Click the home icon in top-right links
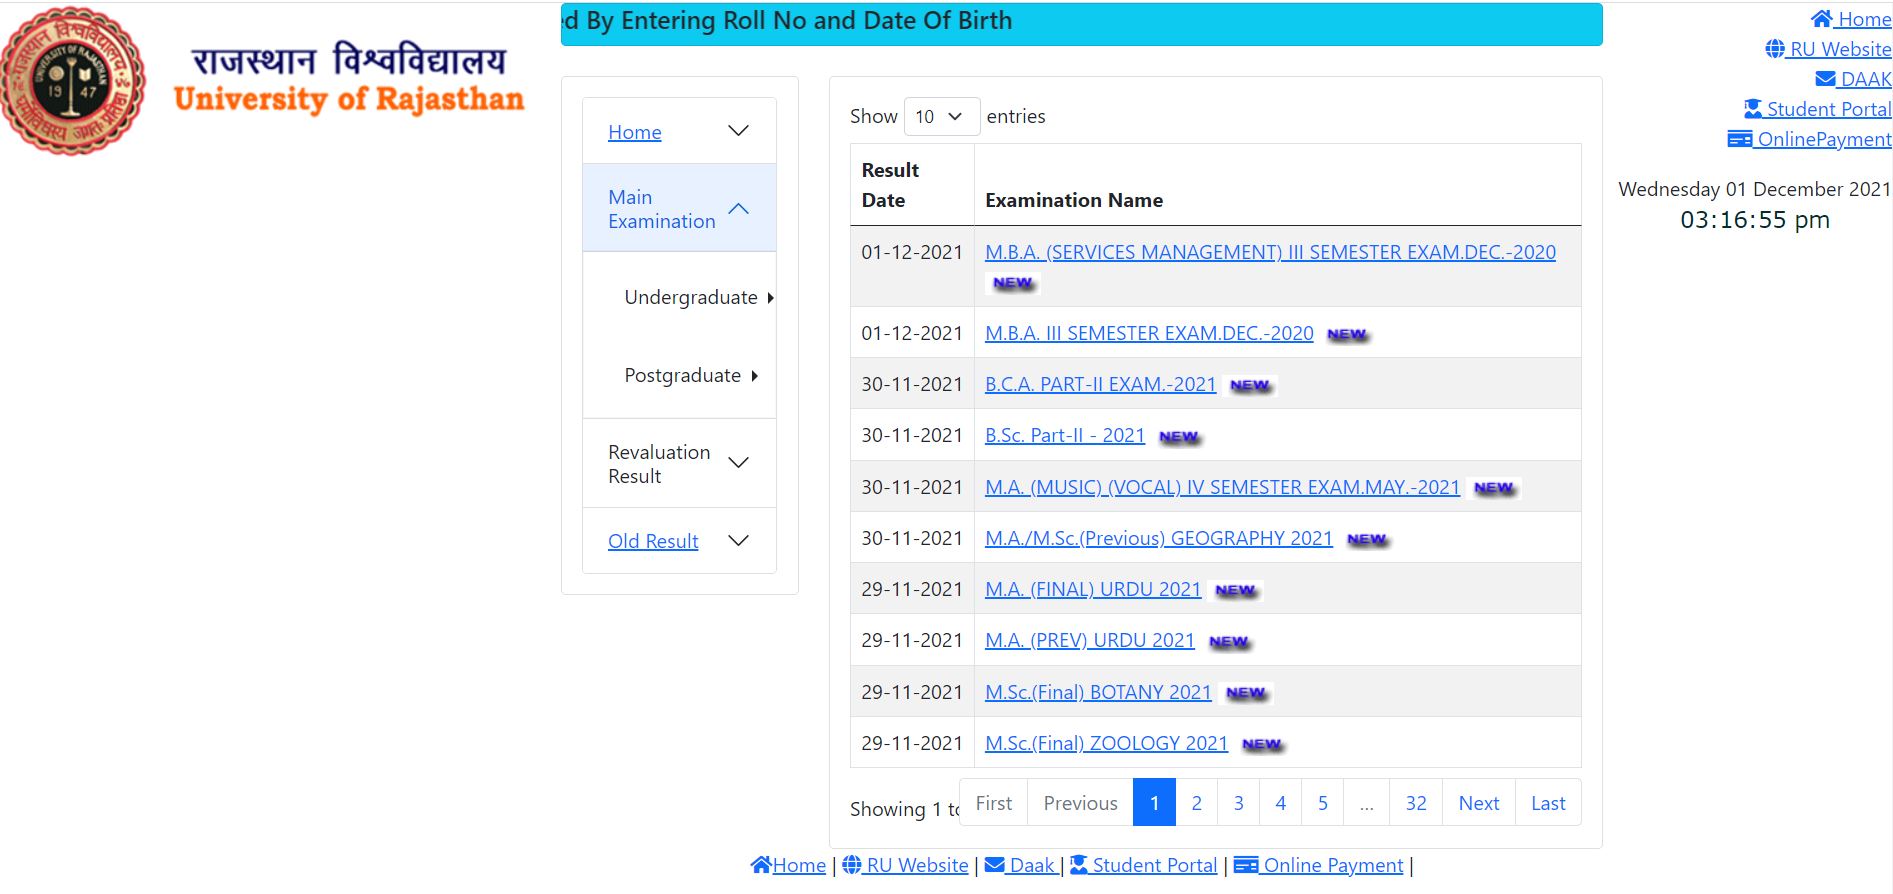Image resolution: width=1893 pixels, height=894 pixels. [1821, 19]
